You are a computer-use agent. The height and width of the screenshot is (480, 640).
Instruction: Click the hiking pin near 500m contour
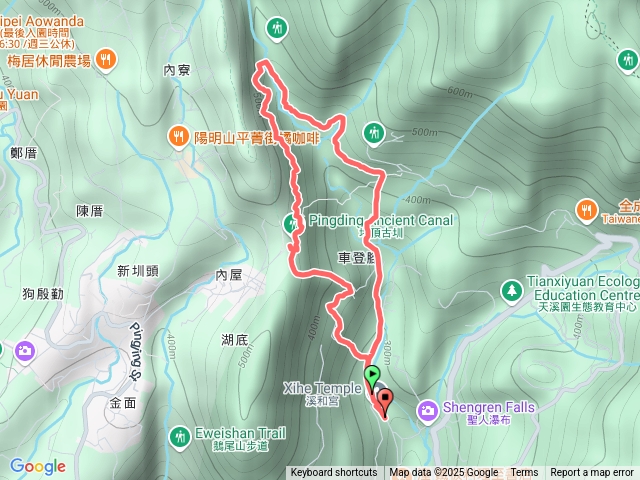[x=373, y=134]
